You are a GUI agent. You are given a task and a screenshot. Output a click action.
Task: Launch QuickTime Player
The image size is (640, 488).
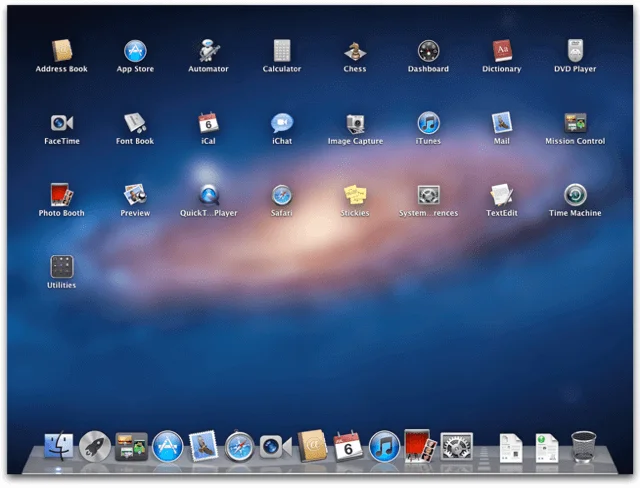tap(208, 194)
